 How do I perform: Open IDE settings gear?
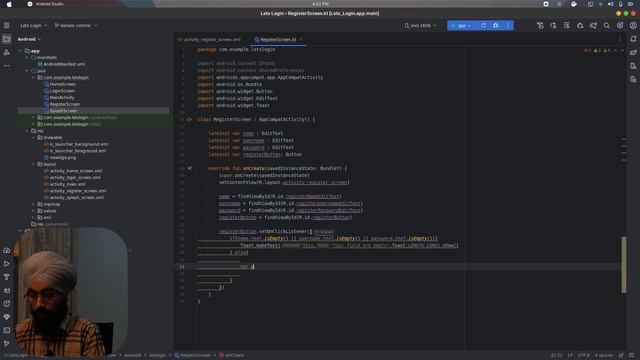620,25
